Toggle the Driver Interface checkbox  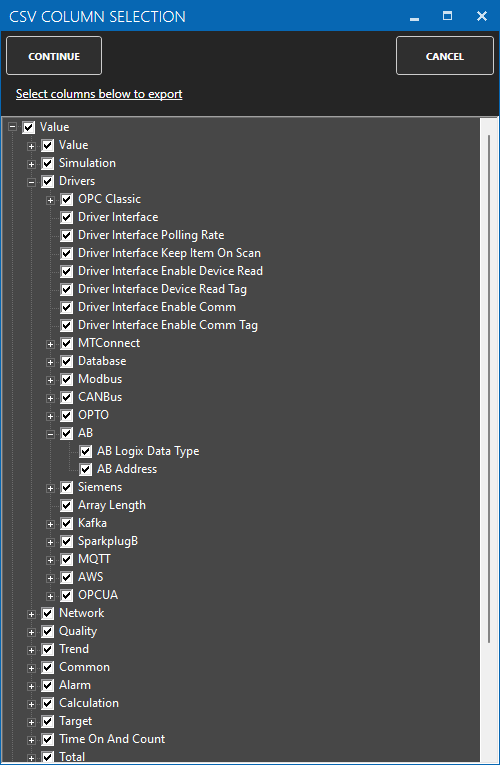tap(67, 218)
